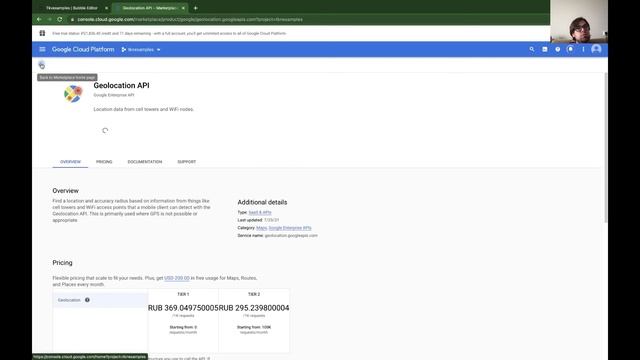Open the Documentation tab

click(x=145, y=162)
